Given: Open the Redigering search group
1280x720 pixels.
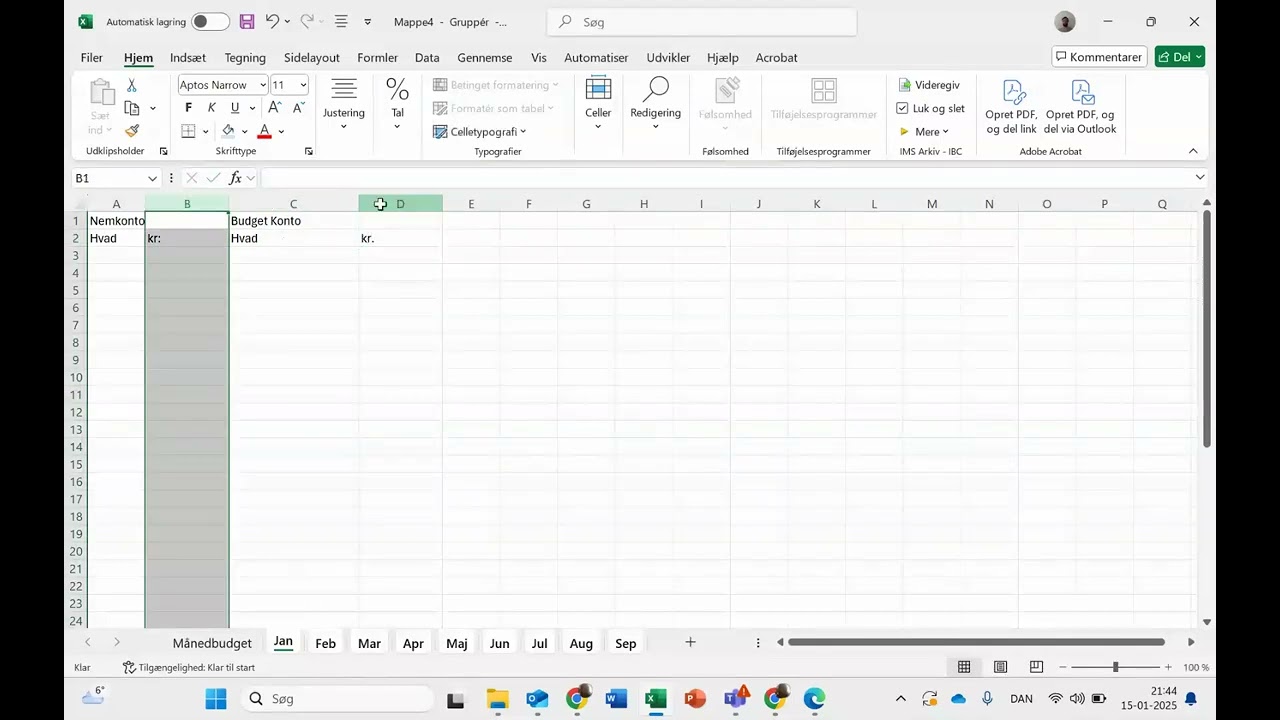Looking at the screenshot, I should click(655, 104).
